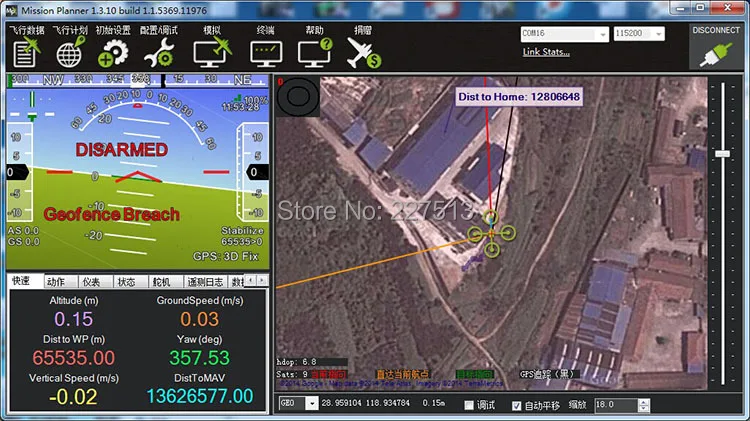Open the 终端 terminal icon
This screenshot has height=421, width=750.
266,54
